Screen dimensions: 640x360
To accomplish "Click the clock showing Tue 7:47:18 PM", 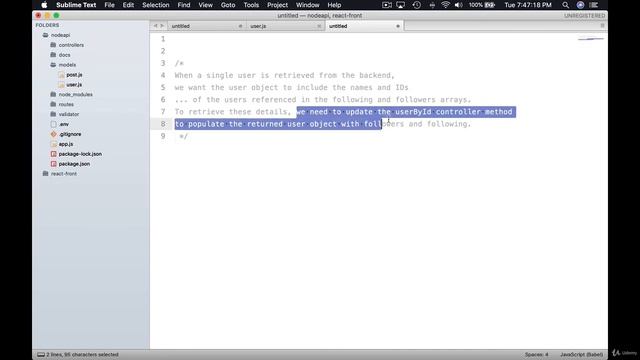I will 528,5.
